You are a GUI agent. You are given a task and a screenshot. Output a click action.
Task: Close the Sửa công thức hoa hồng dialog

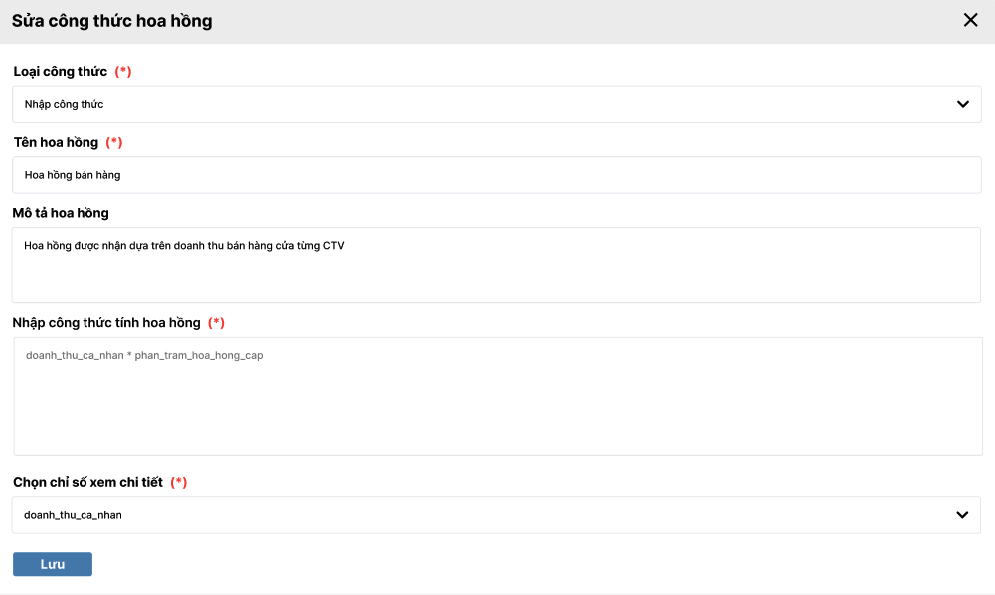(x=970, y=20)
